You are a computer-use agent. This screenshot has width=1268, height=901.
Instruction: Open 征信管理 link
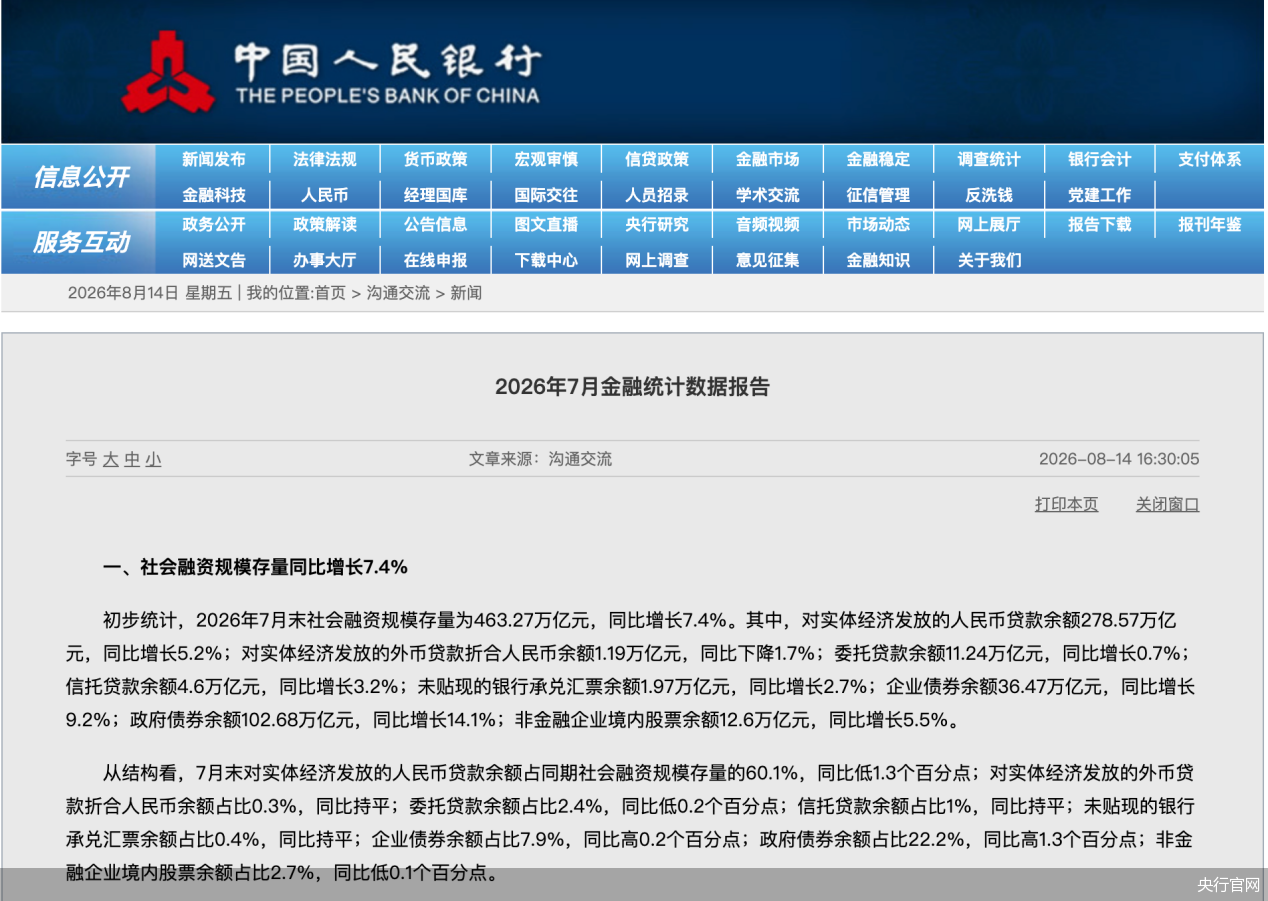click(878, 195)
